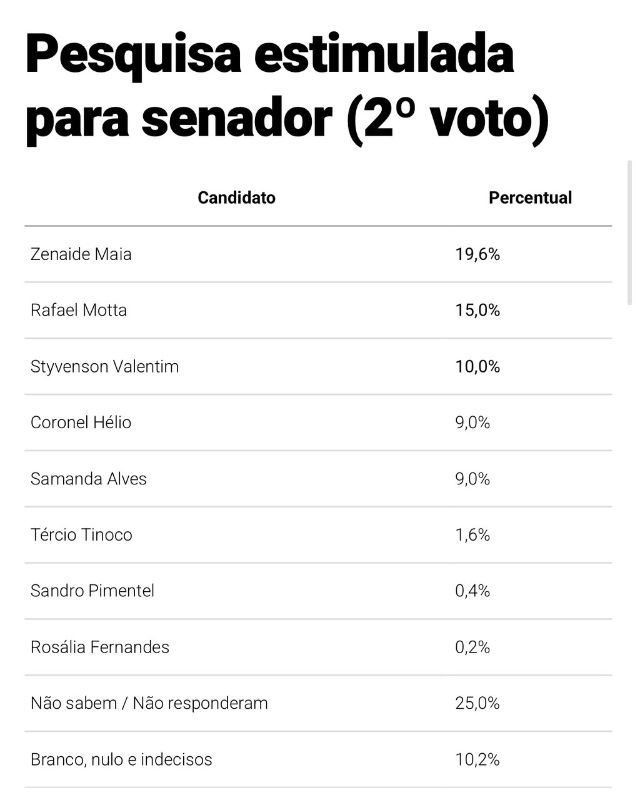
Task: Click the Sandro Pimentel name
Action: pyautogui.click(x=92, y=591)
